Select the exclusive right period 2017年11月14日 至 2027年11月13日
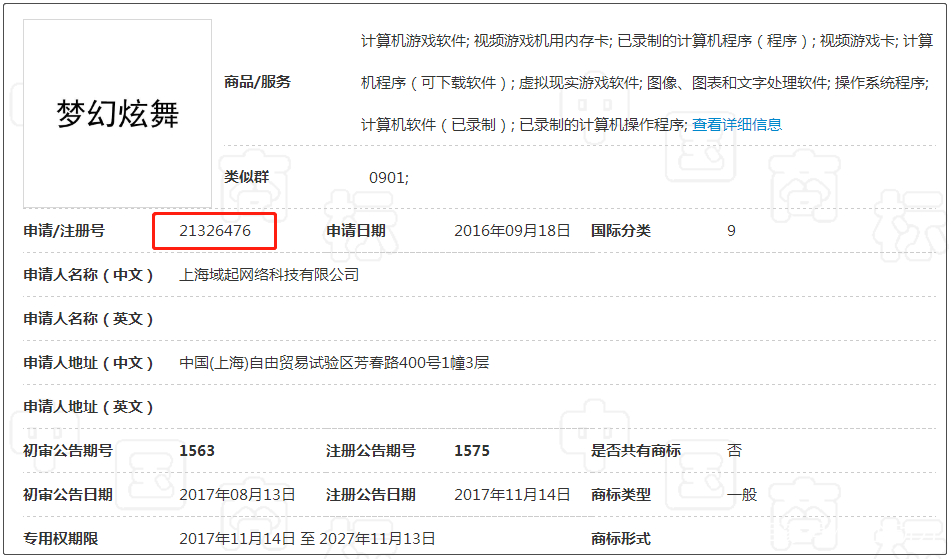Image resolution: width=951 pixels, height=559 pixels. (307, 538)
